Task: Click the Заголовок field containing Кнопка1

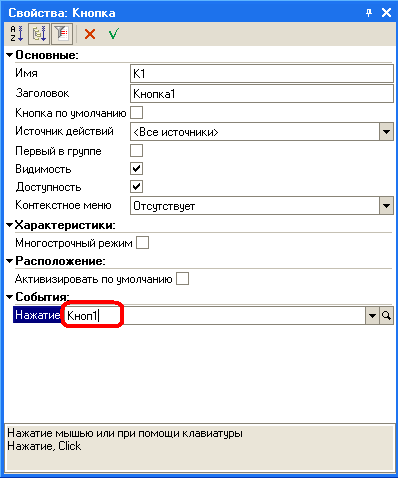Action: point(262,94)
